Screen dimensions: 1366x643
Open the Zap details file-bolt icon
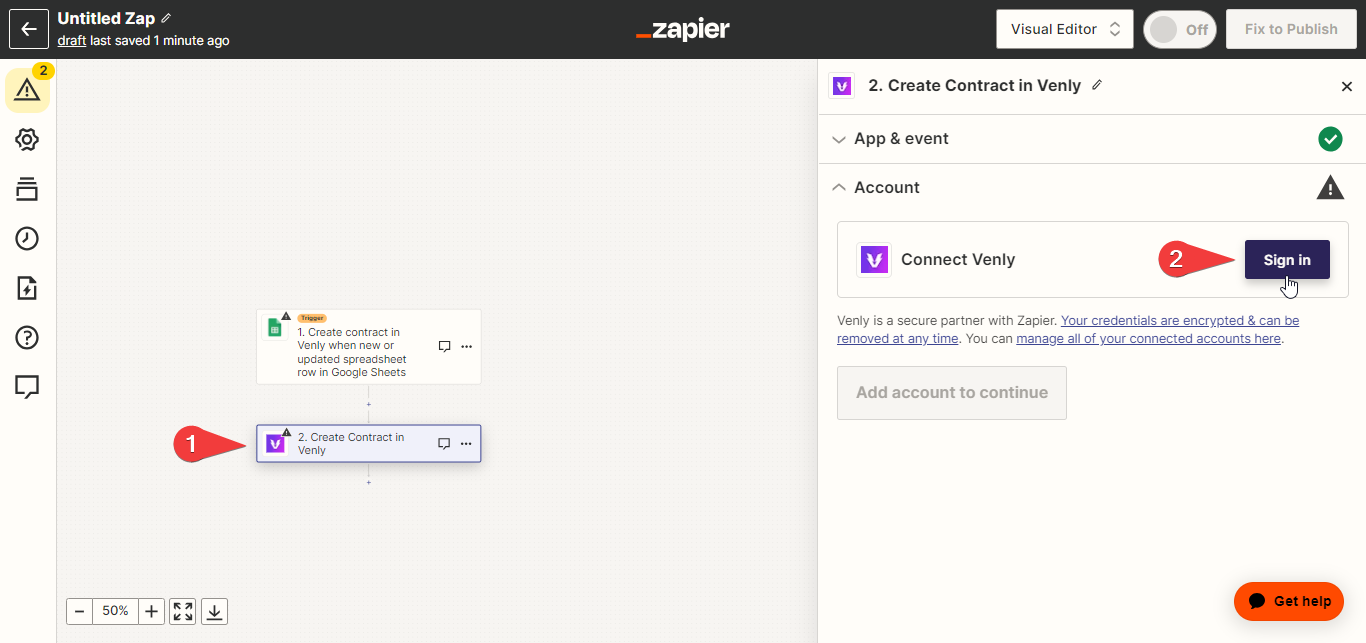27,288
